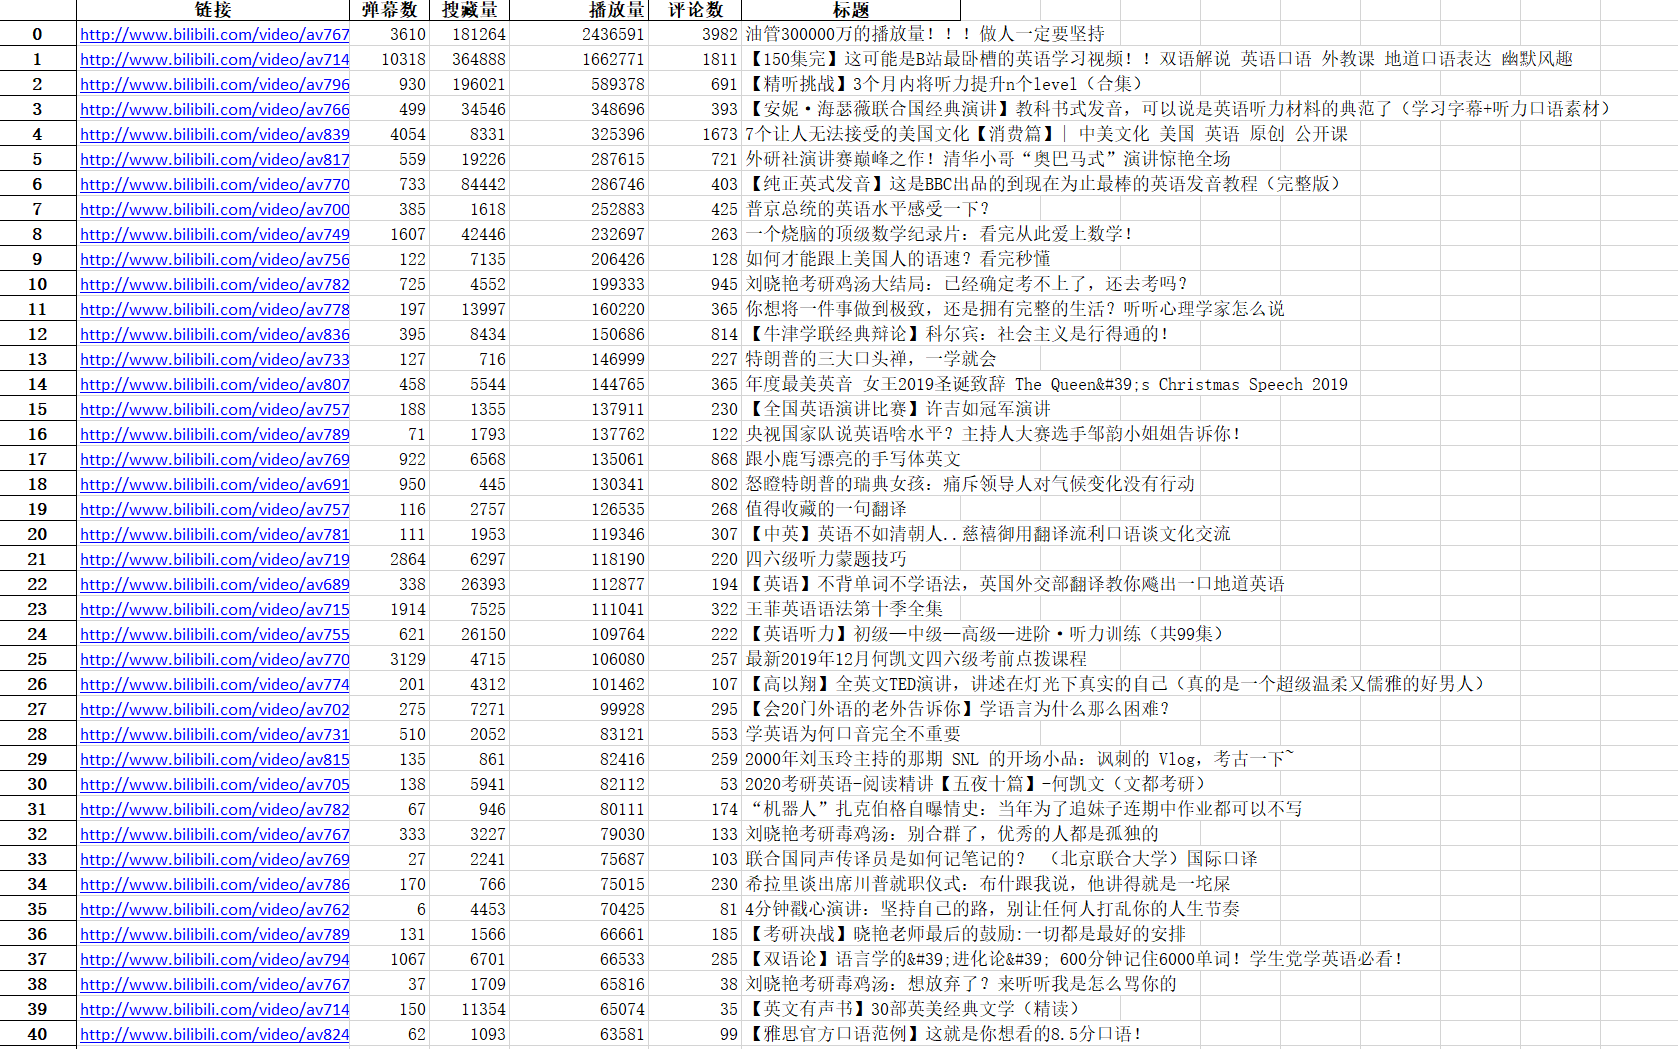The image size is (1678, 1049).
Task: Click title 四六级听力蒙题技巧
Action: point(826,559)
